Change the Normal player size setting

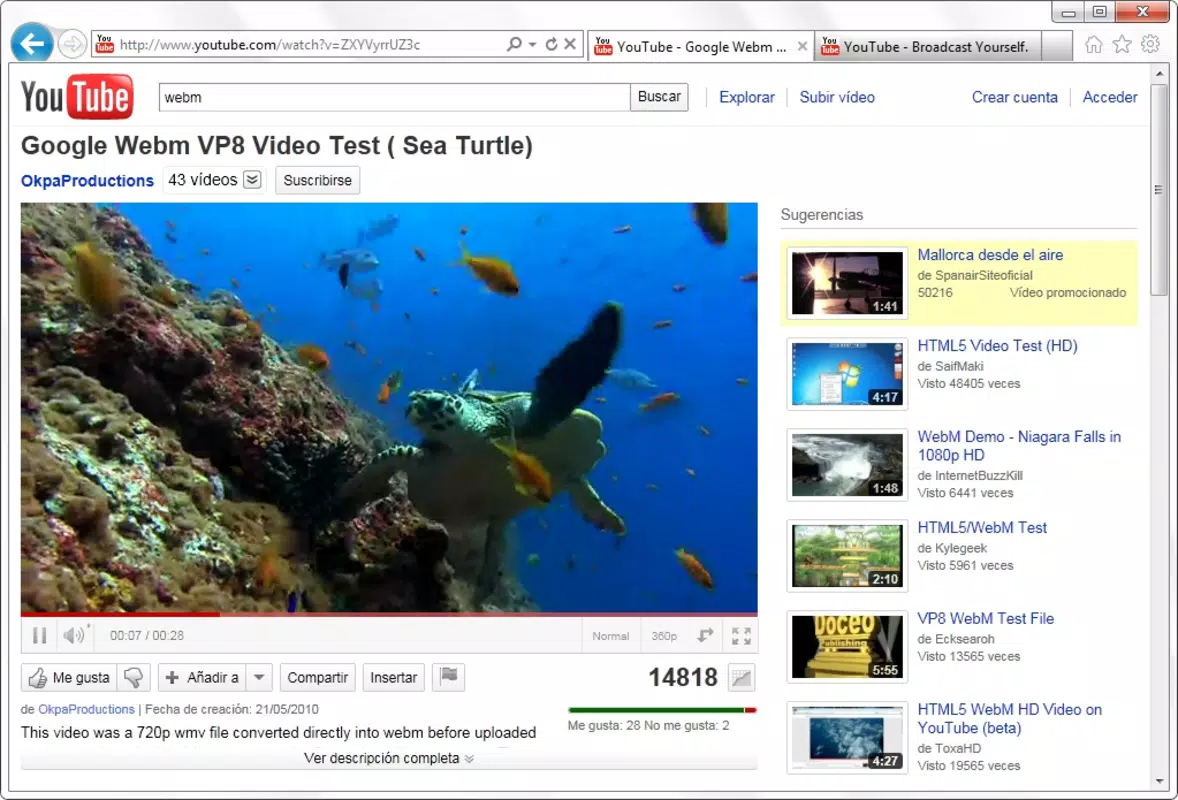[610, 635]
